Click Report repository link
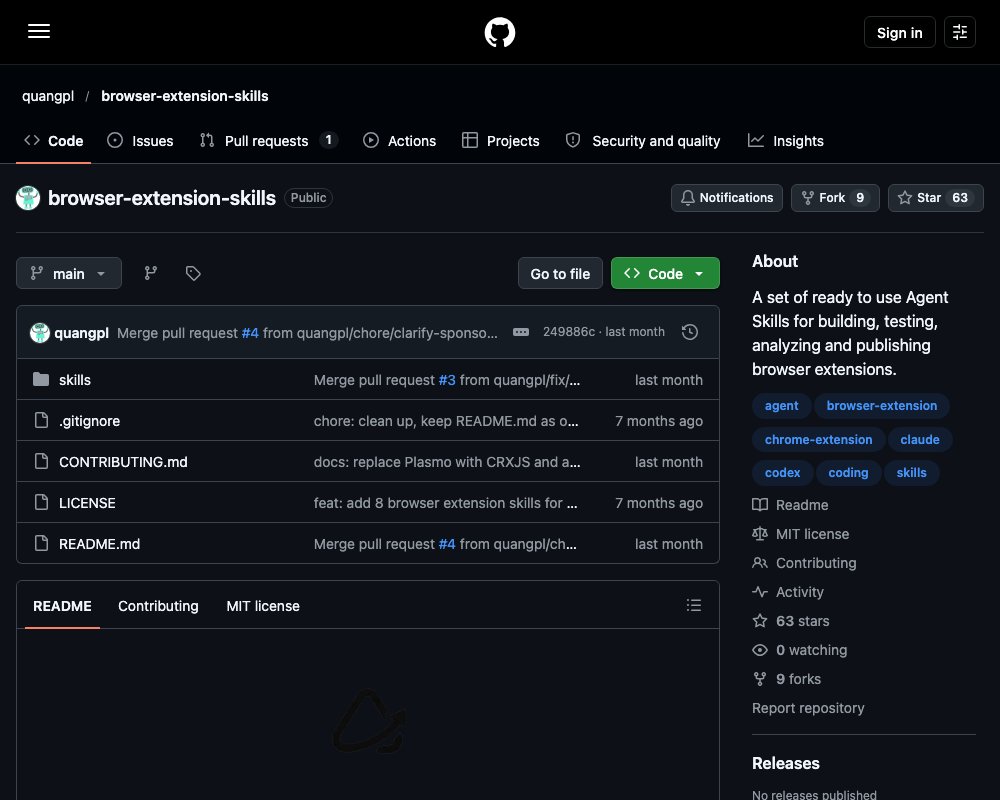The height and width of the screenshot is (800, 1000). click(808, 708)
